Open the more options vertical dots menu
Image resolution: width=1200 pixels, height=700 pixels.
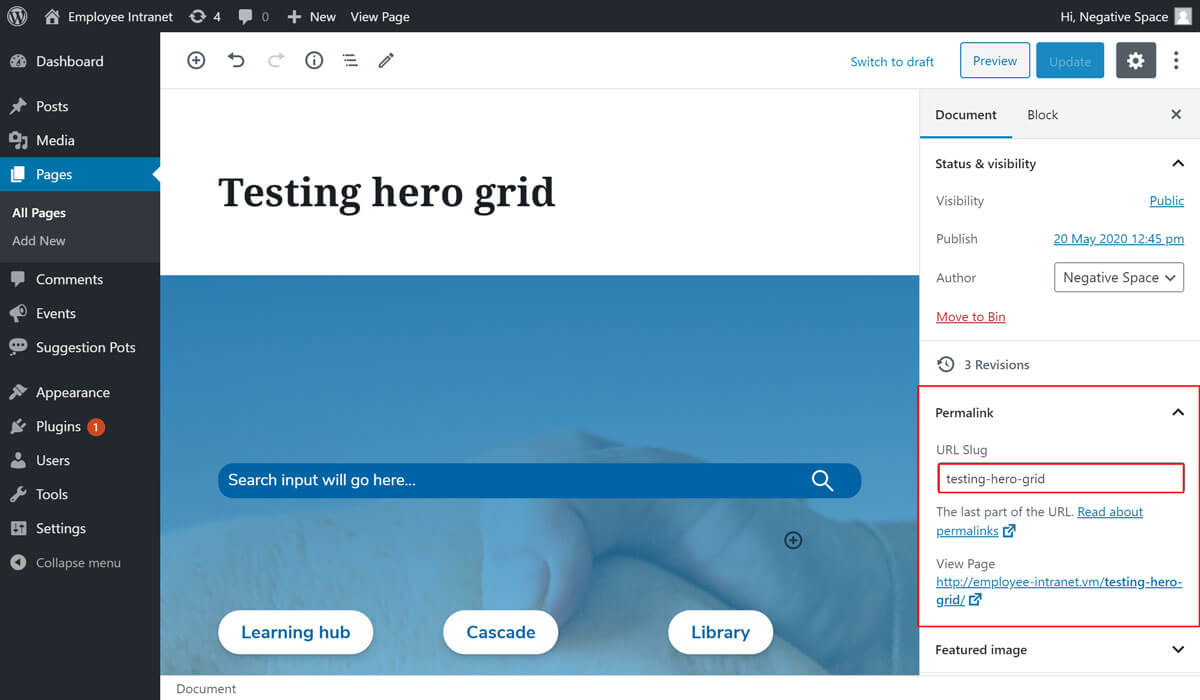point(1176,61)
